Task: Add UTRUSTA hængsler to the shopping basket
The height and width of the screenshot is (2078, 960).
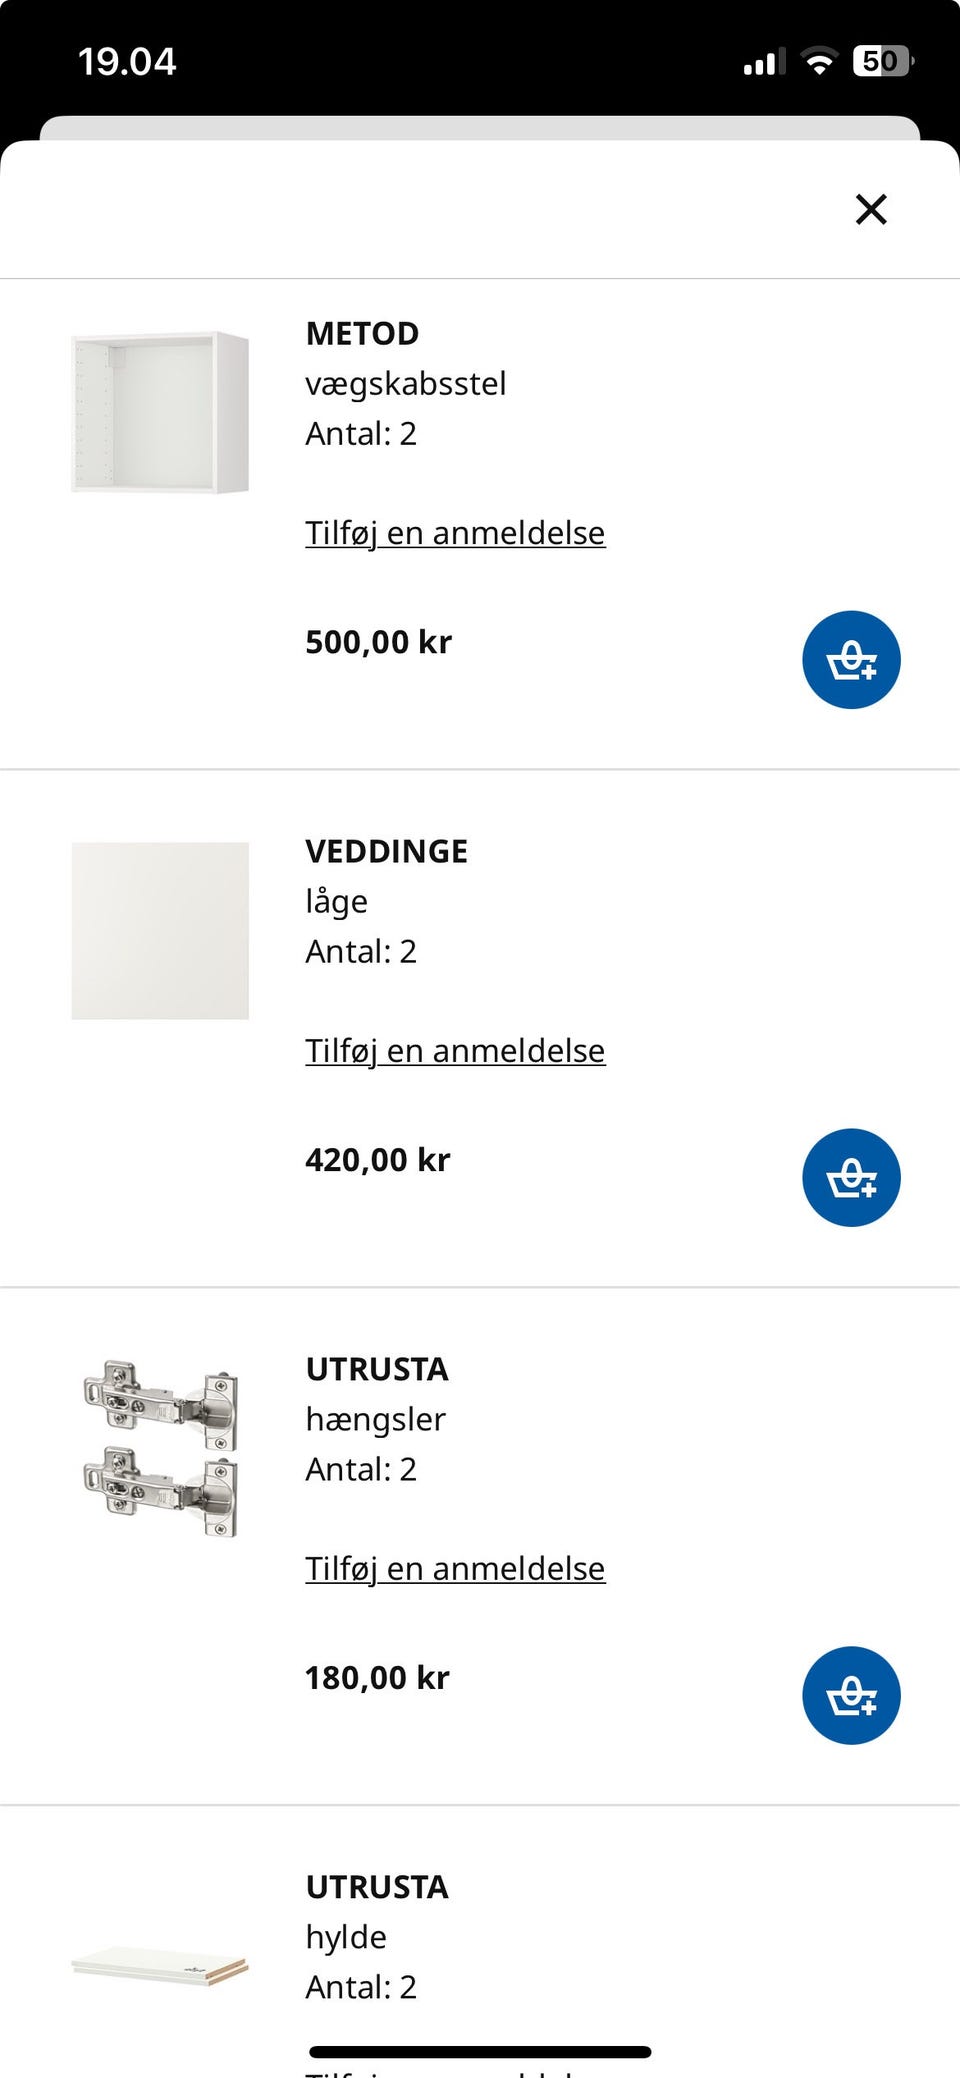Action: point(851,1696)
